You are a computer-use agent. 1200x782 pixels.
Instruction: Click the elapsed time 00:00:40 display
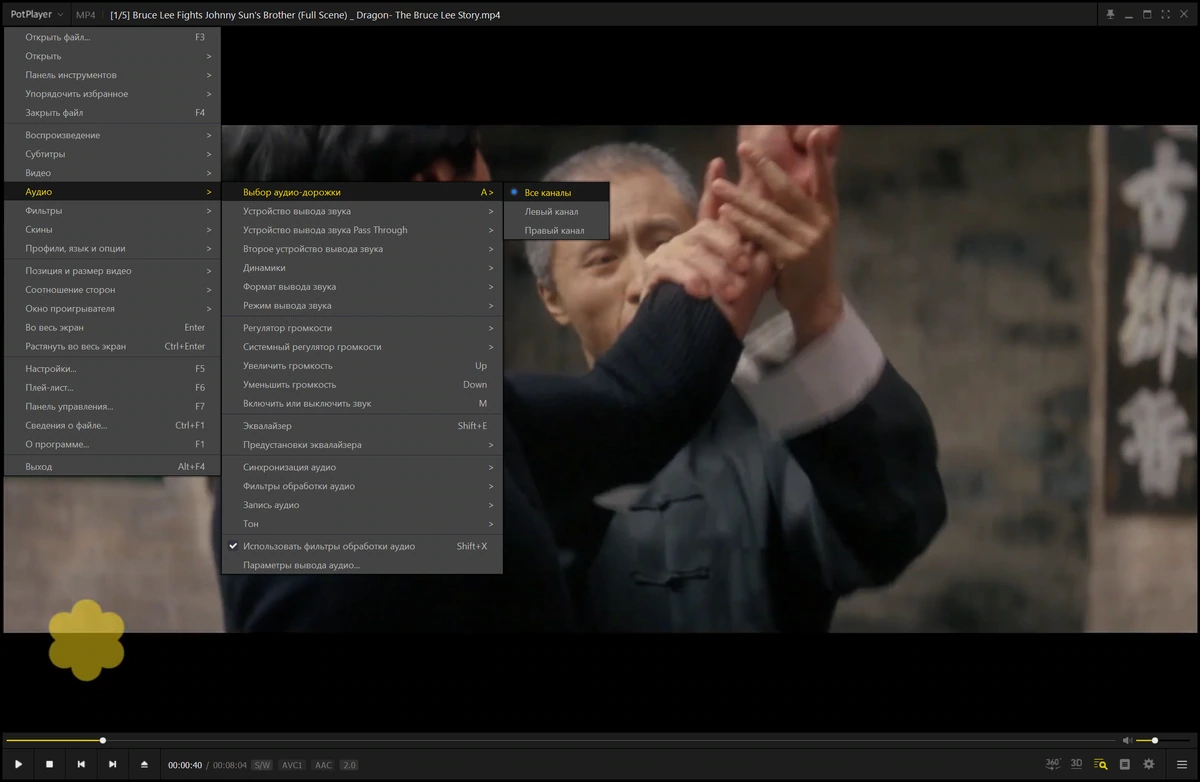(185, 765)
